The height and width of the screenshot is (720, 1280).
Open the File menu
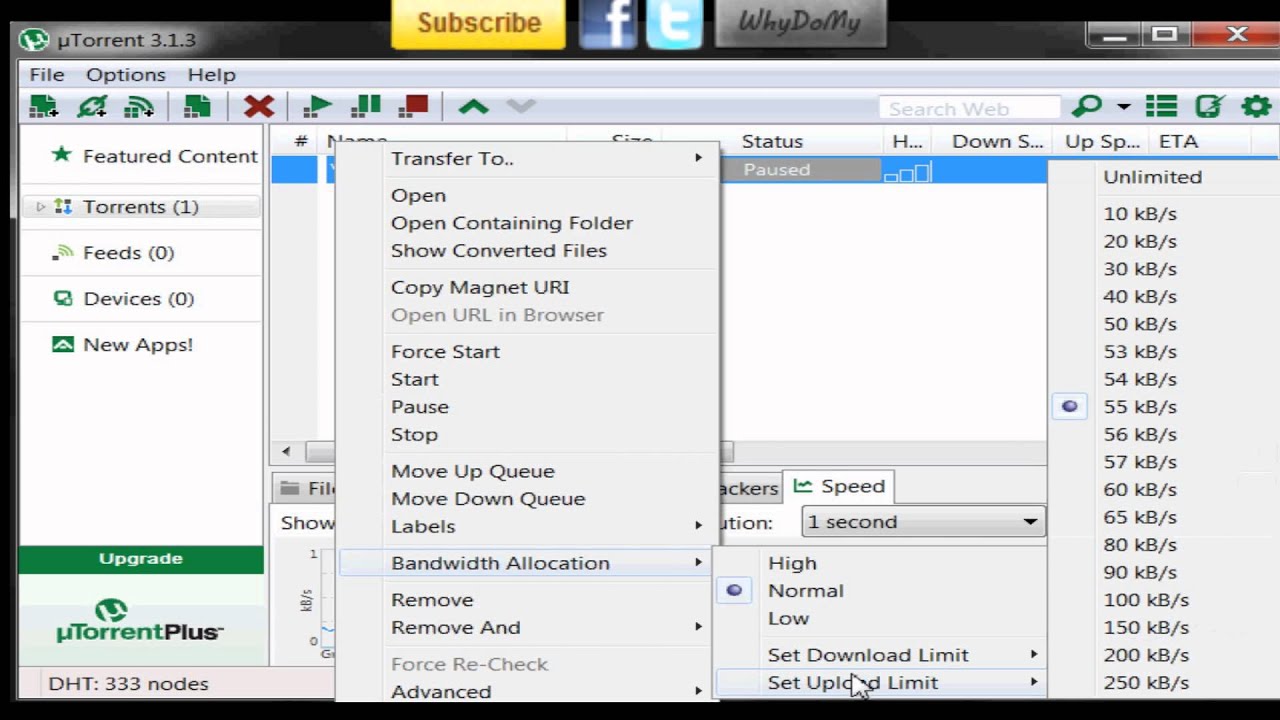47,75
